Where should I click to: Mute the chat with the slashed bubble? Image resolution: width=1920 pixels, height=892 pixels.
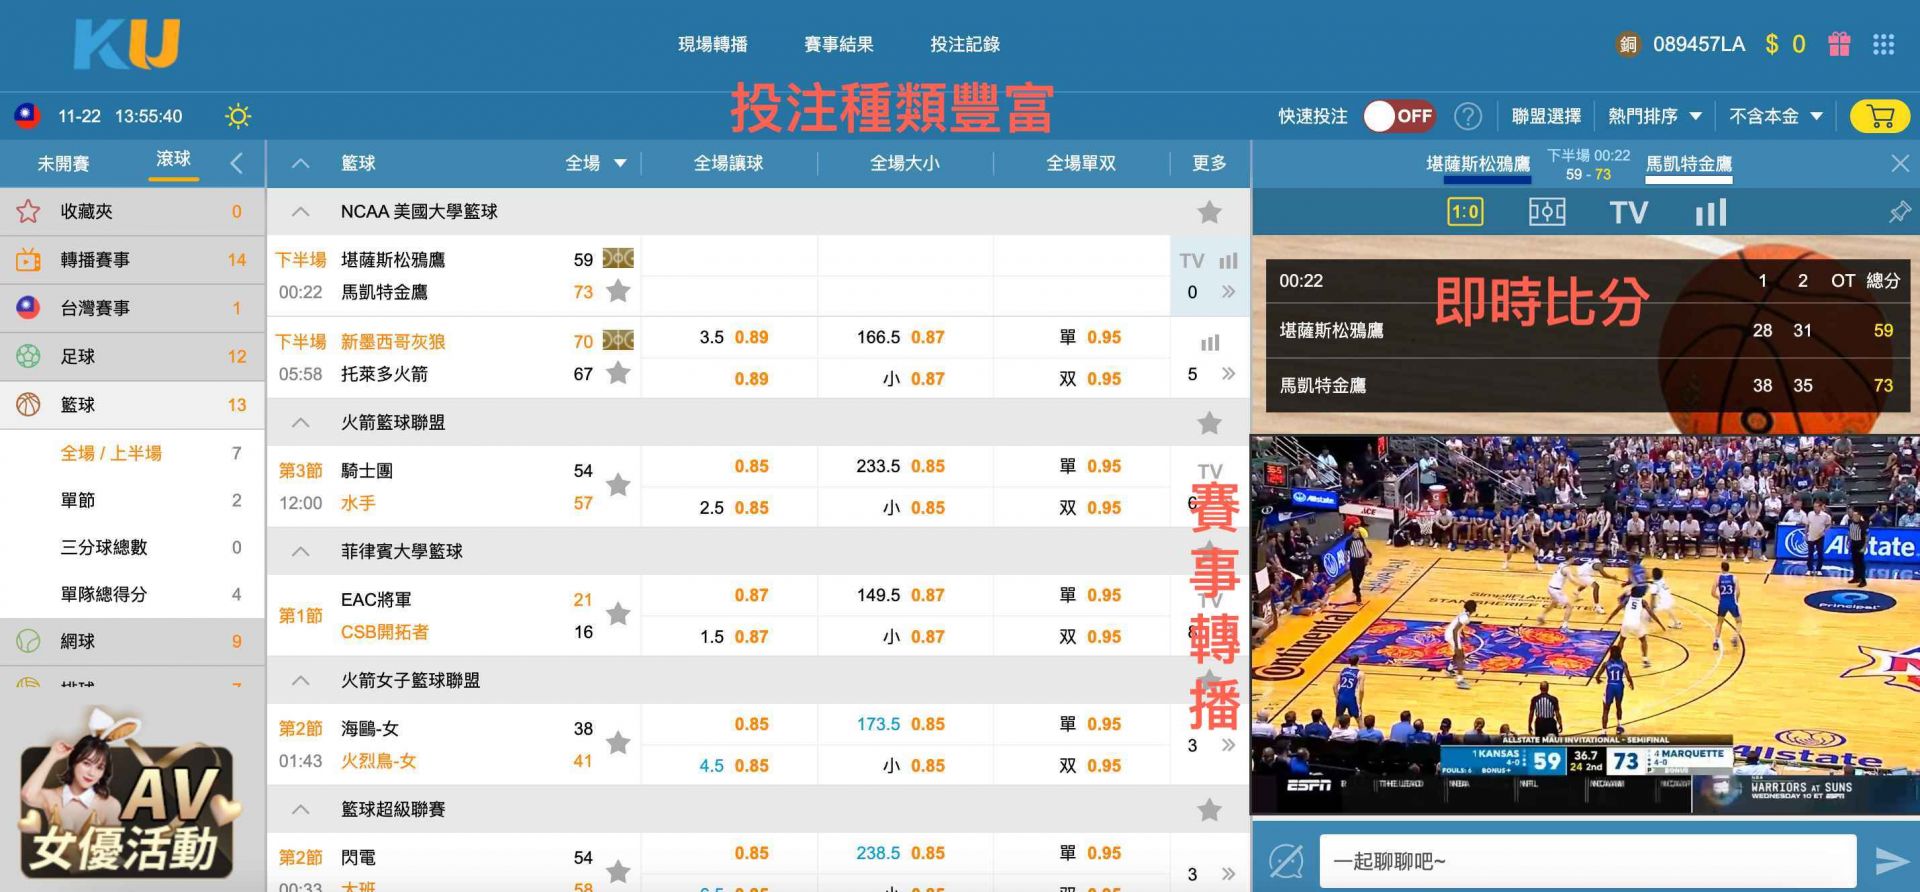click(1286, 861)
